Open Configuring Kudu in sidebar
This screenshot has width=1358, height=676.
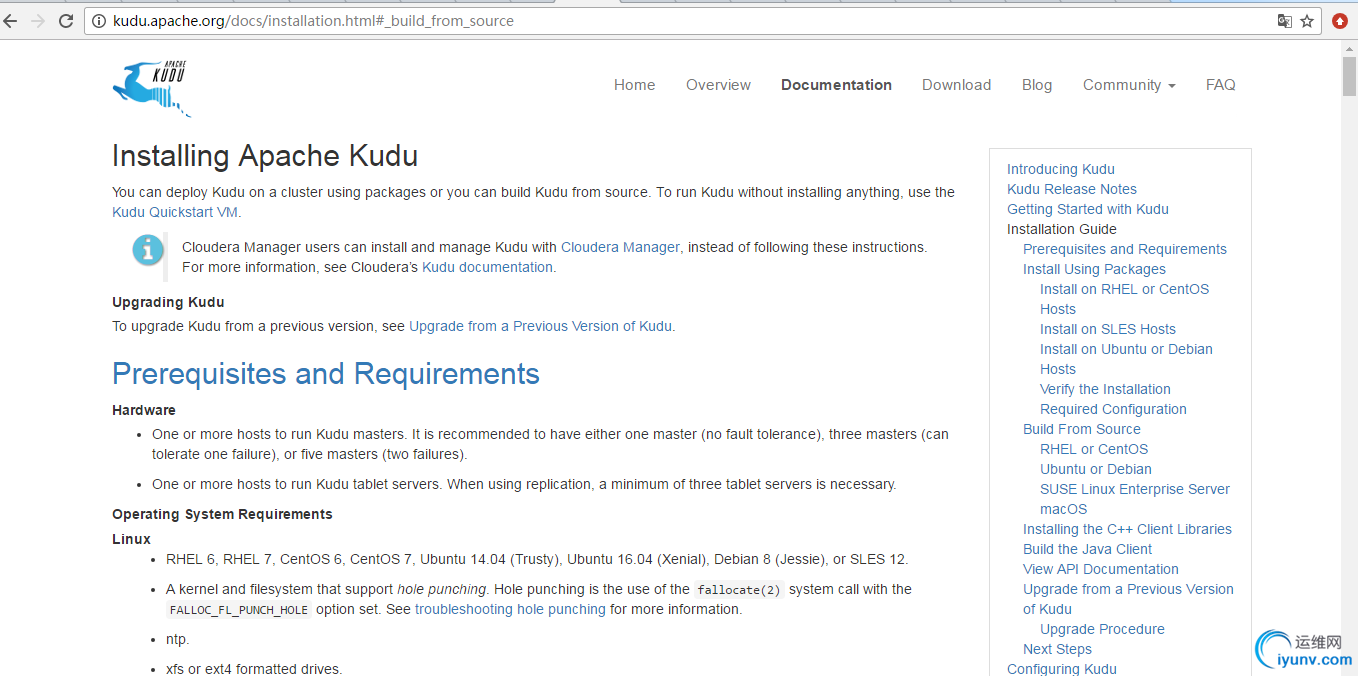click(x=1062, y=668)
